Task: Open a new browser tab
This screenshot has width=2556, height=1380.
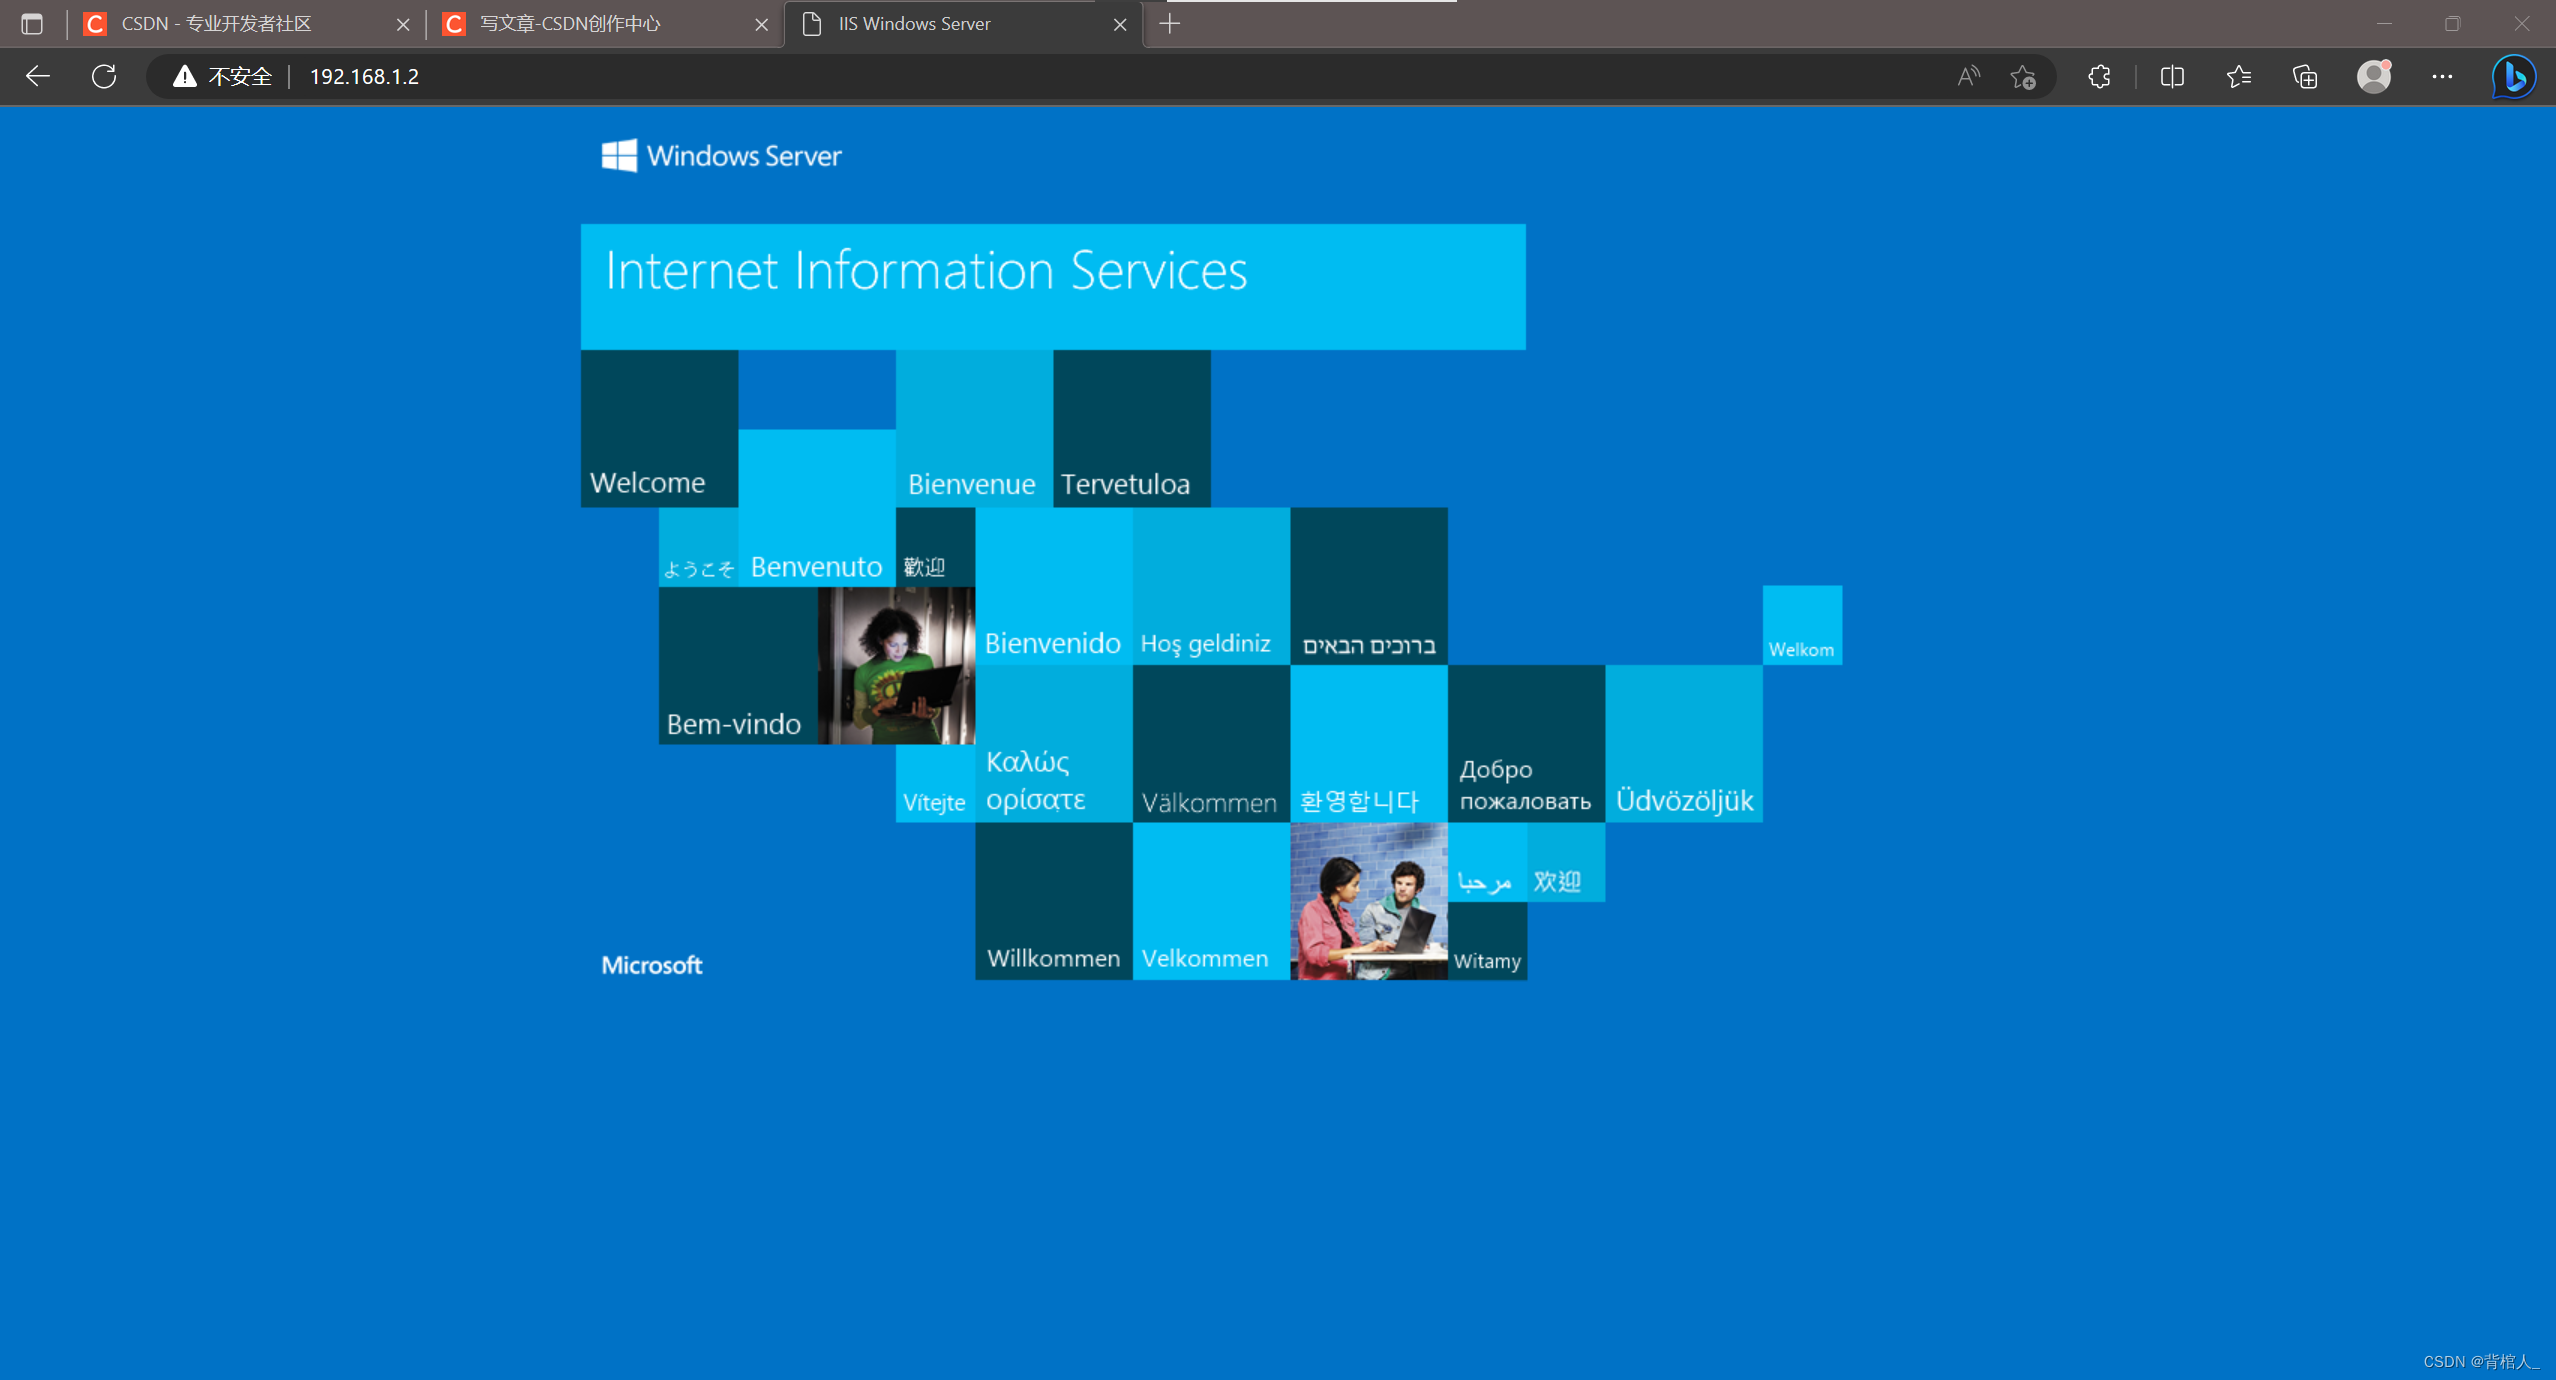Action: click(1170, 24)
